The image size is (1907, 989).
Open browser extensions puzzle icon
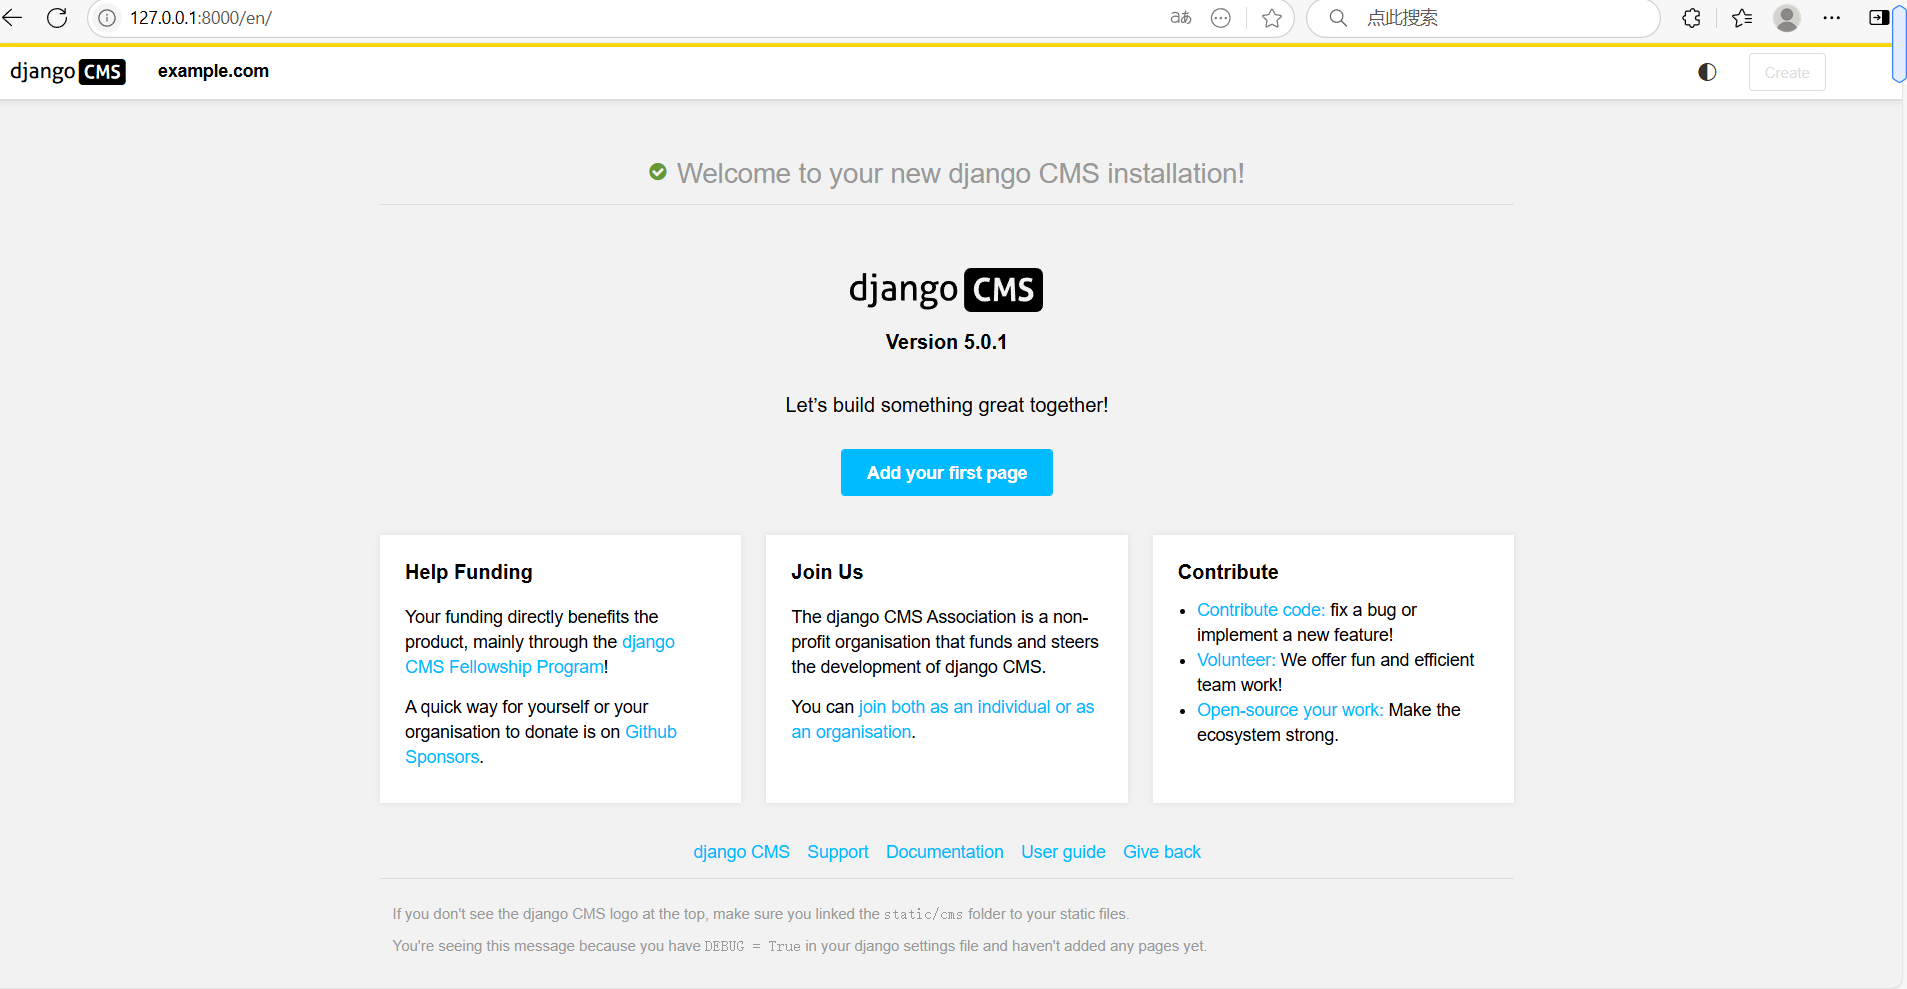pyautogui.click(x=1692, y=18)
